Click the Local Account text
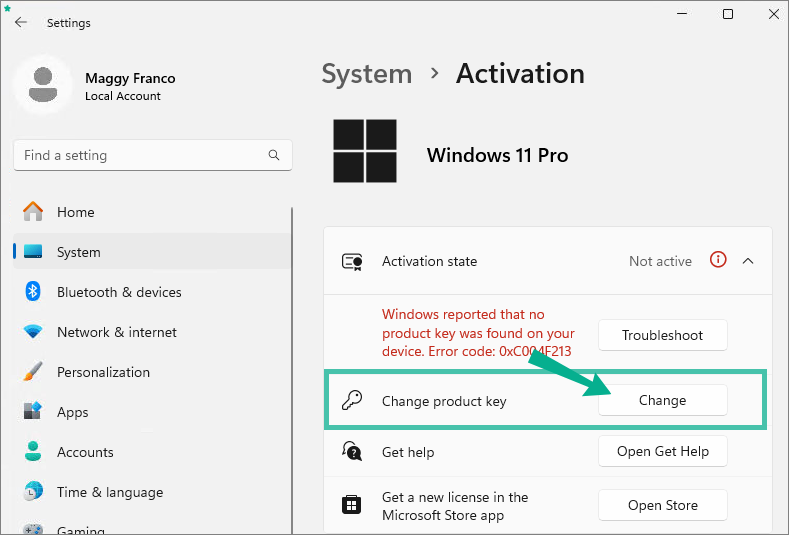Screen dimensions: 789x535 [x=123, y=96]
